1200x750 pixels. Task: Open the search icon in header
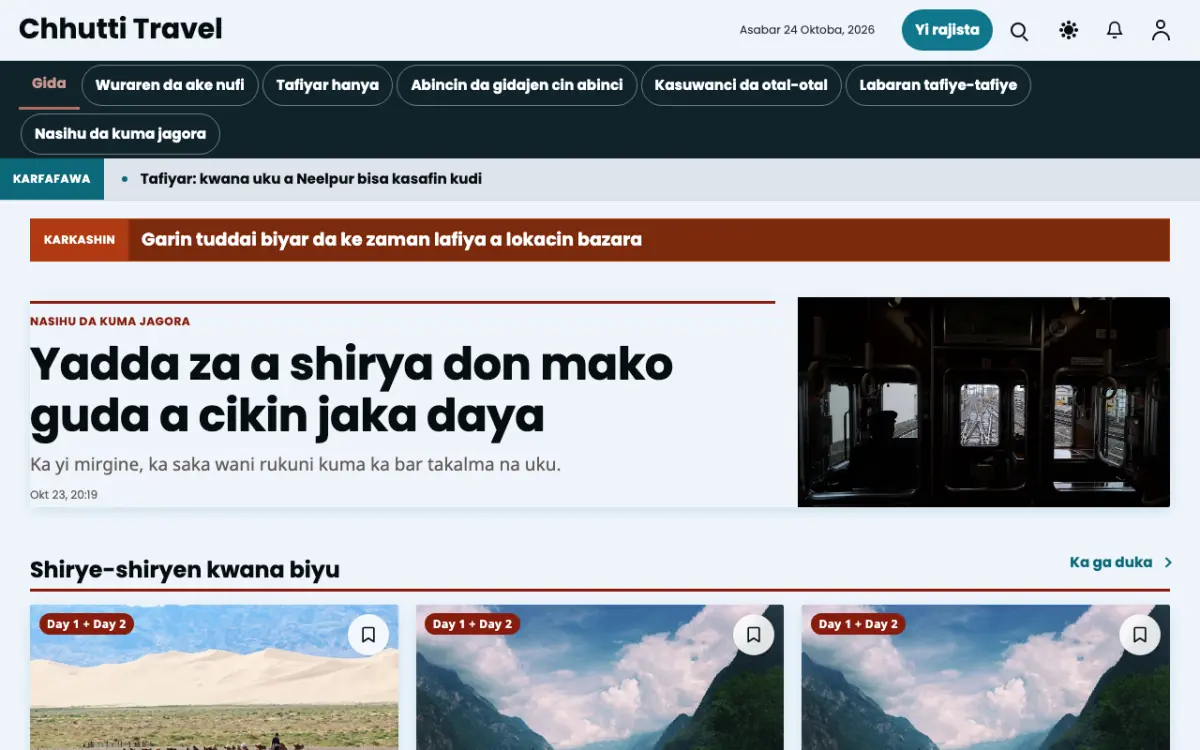pyautogui.click(x=1019, y=31)
